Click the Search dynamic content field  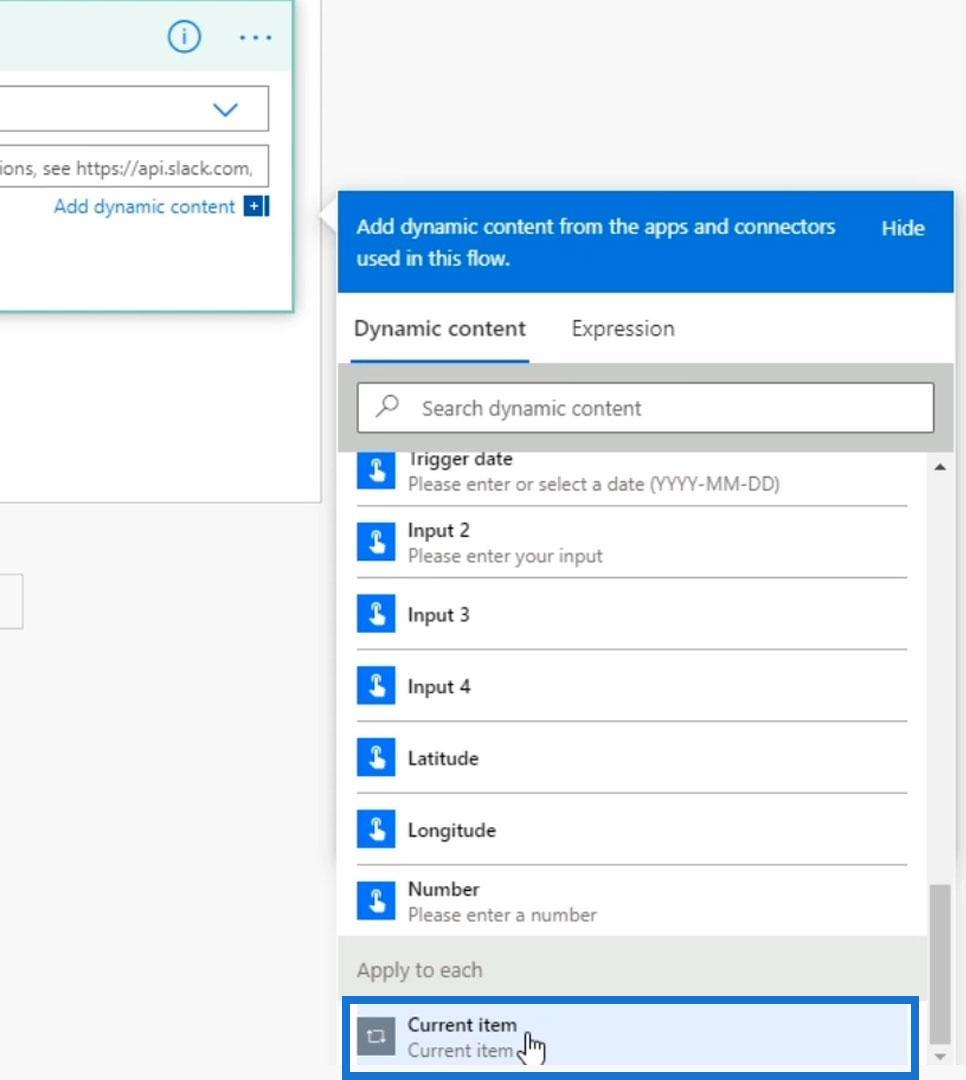tap(646, 408)
